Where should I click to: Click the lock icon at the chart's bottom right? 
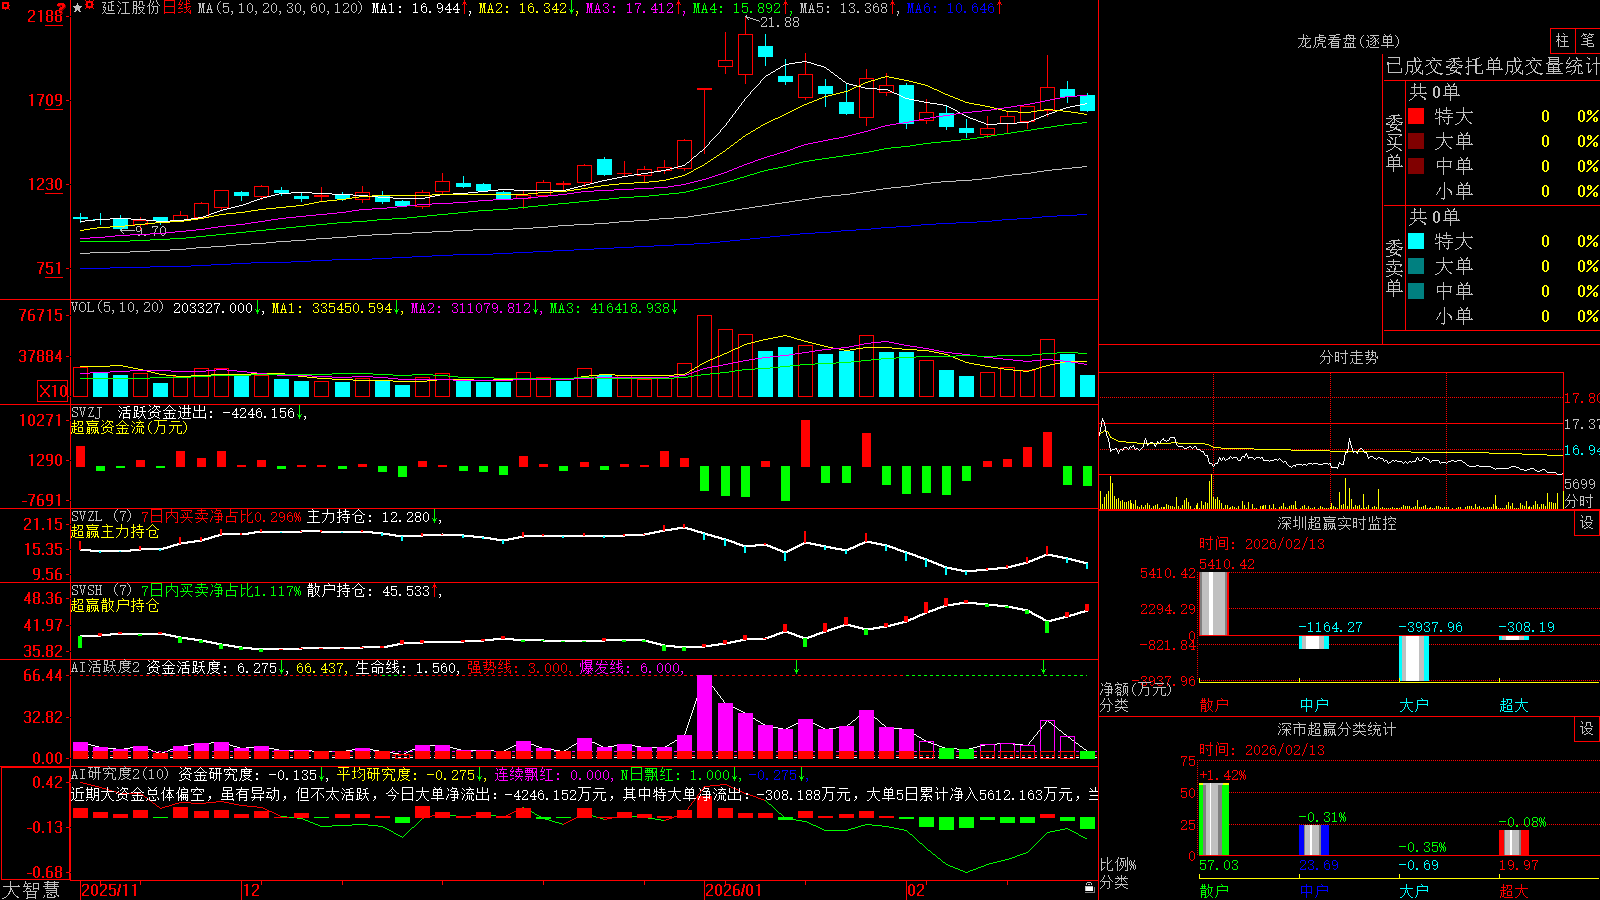1089,887
